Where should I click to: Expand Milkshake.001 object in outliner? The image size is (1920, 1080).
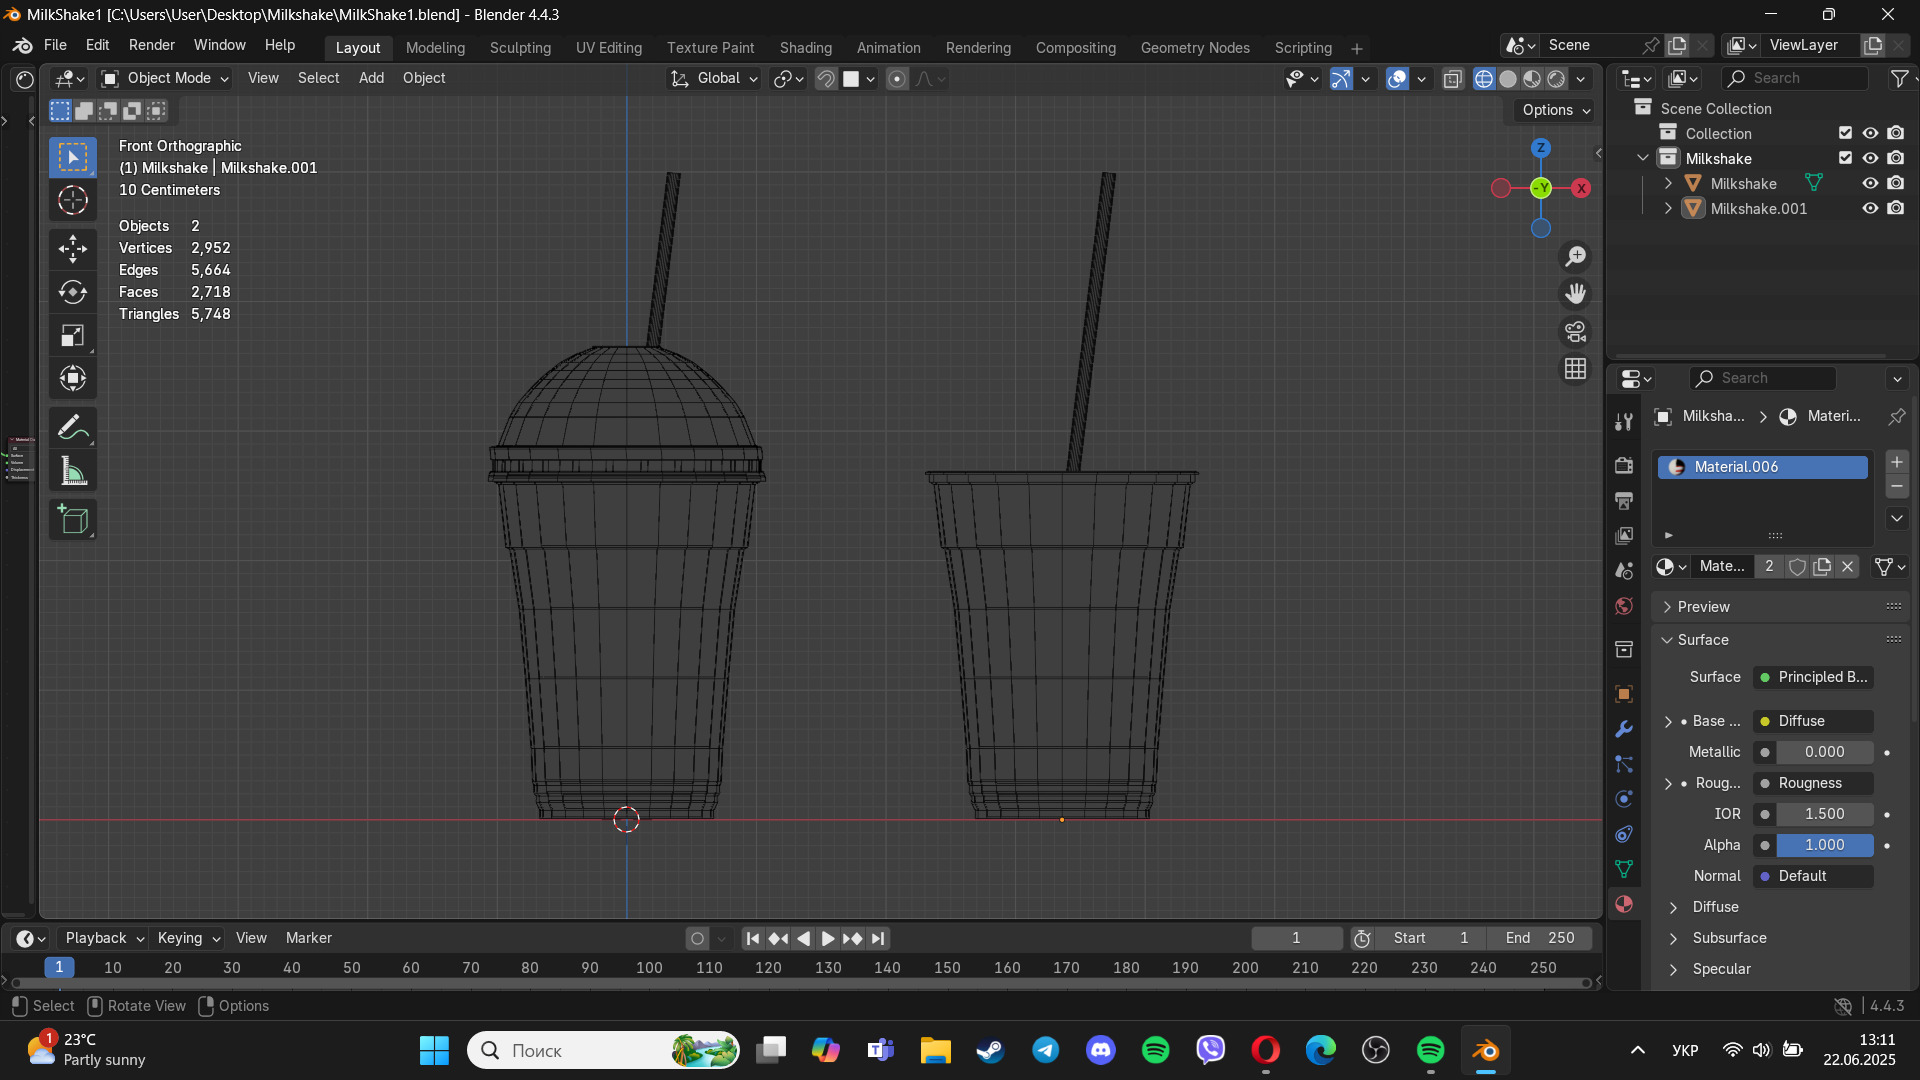click(x=1668, y=208)
